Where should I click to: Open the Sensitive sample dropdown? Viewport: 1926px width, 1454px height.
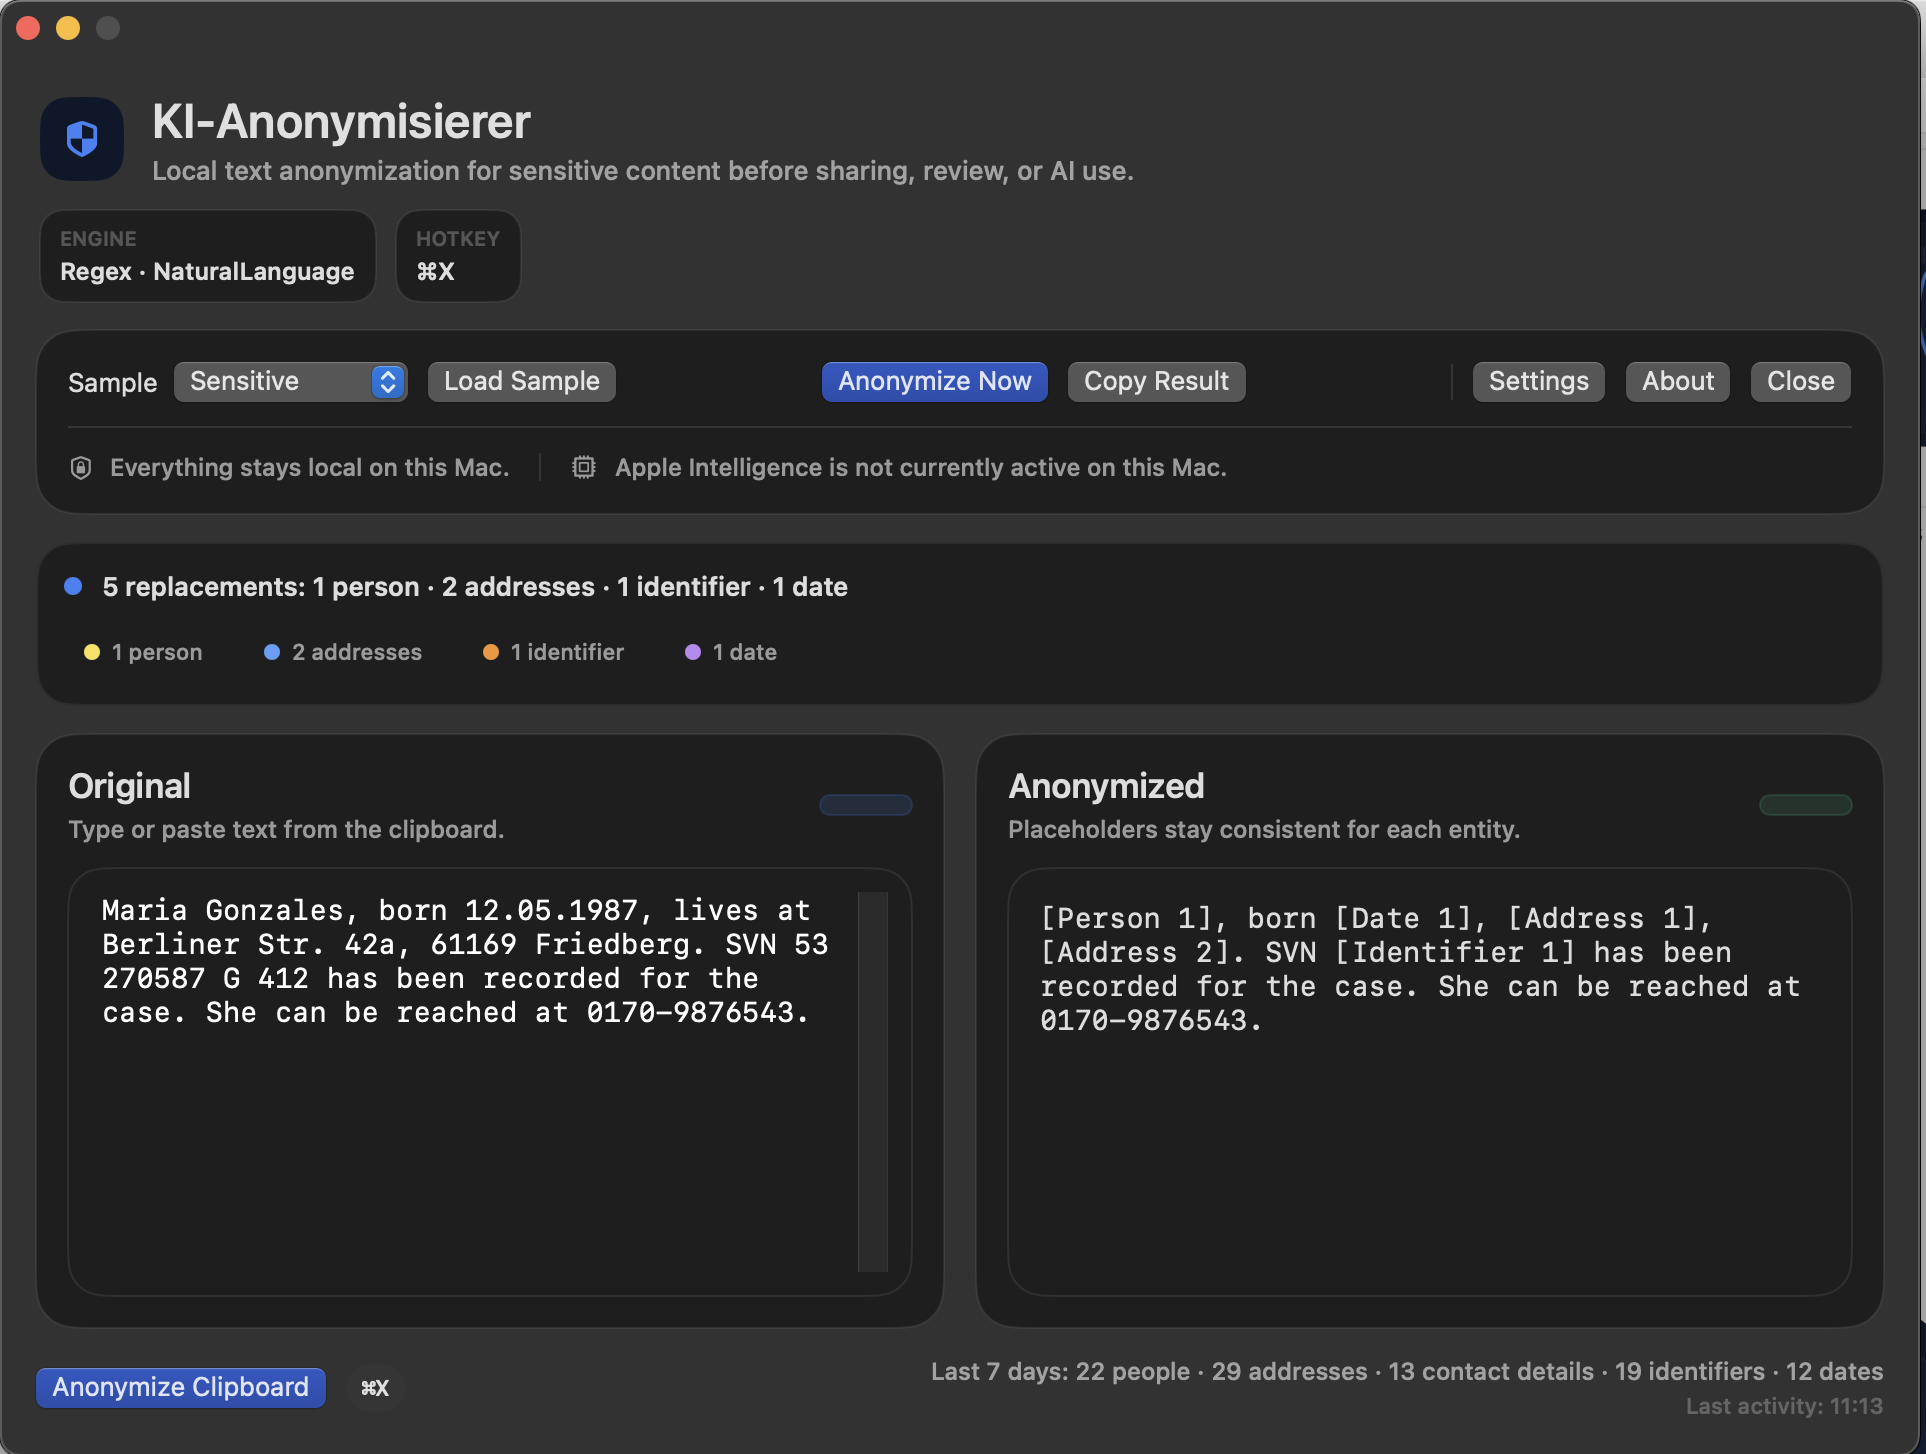click(x=290, y=381)
